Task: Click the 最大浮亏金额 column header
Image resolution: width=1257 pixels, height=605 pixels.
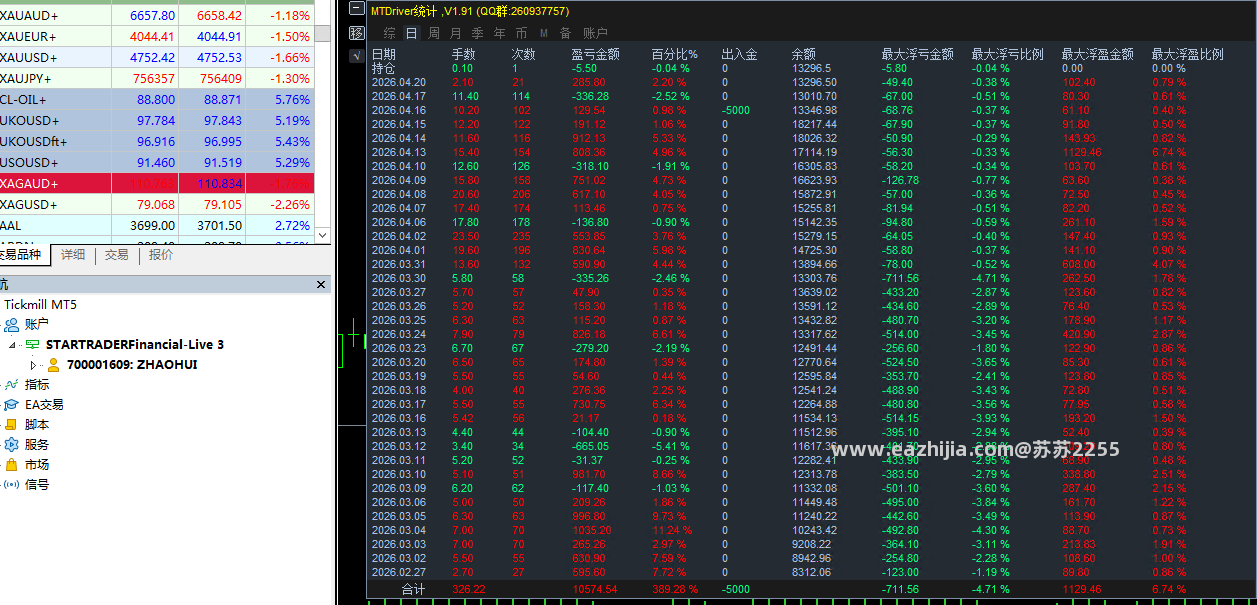Action: (x=918, y=54)
